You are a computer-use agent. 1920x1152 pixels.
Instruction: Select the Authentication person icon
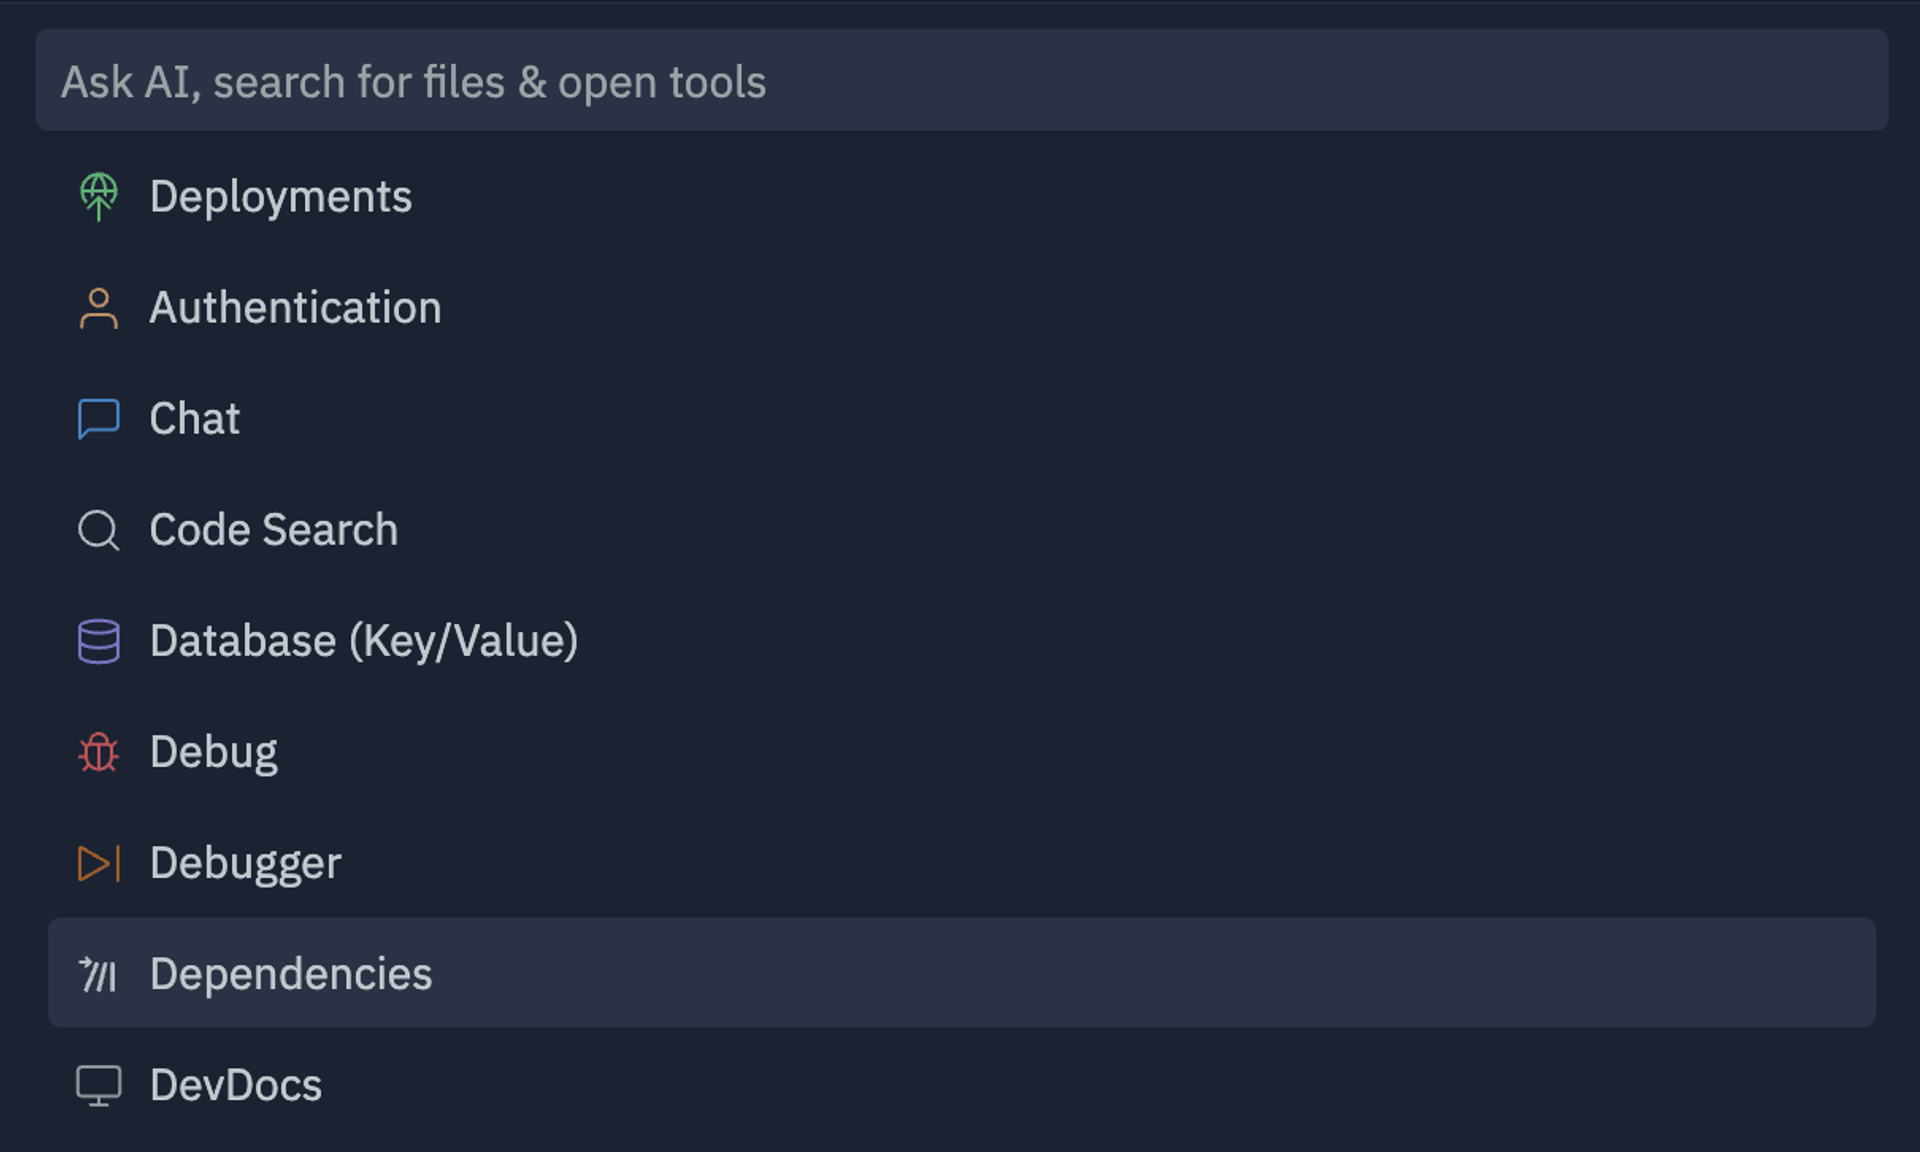click(99, 308)
